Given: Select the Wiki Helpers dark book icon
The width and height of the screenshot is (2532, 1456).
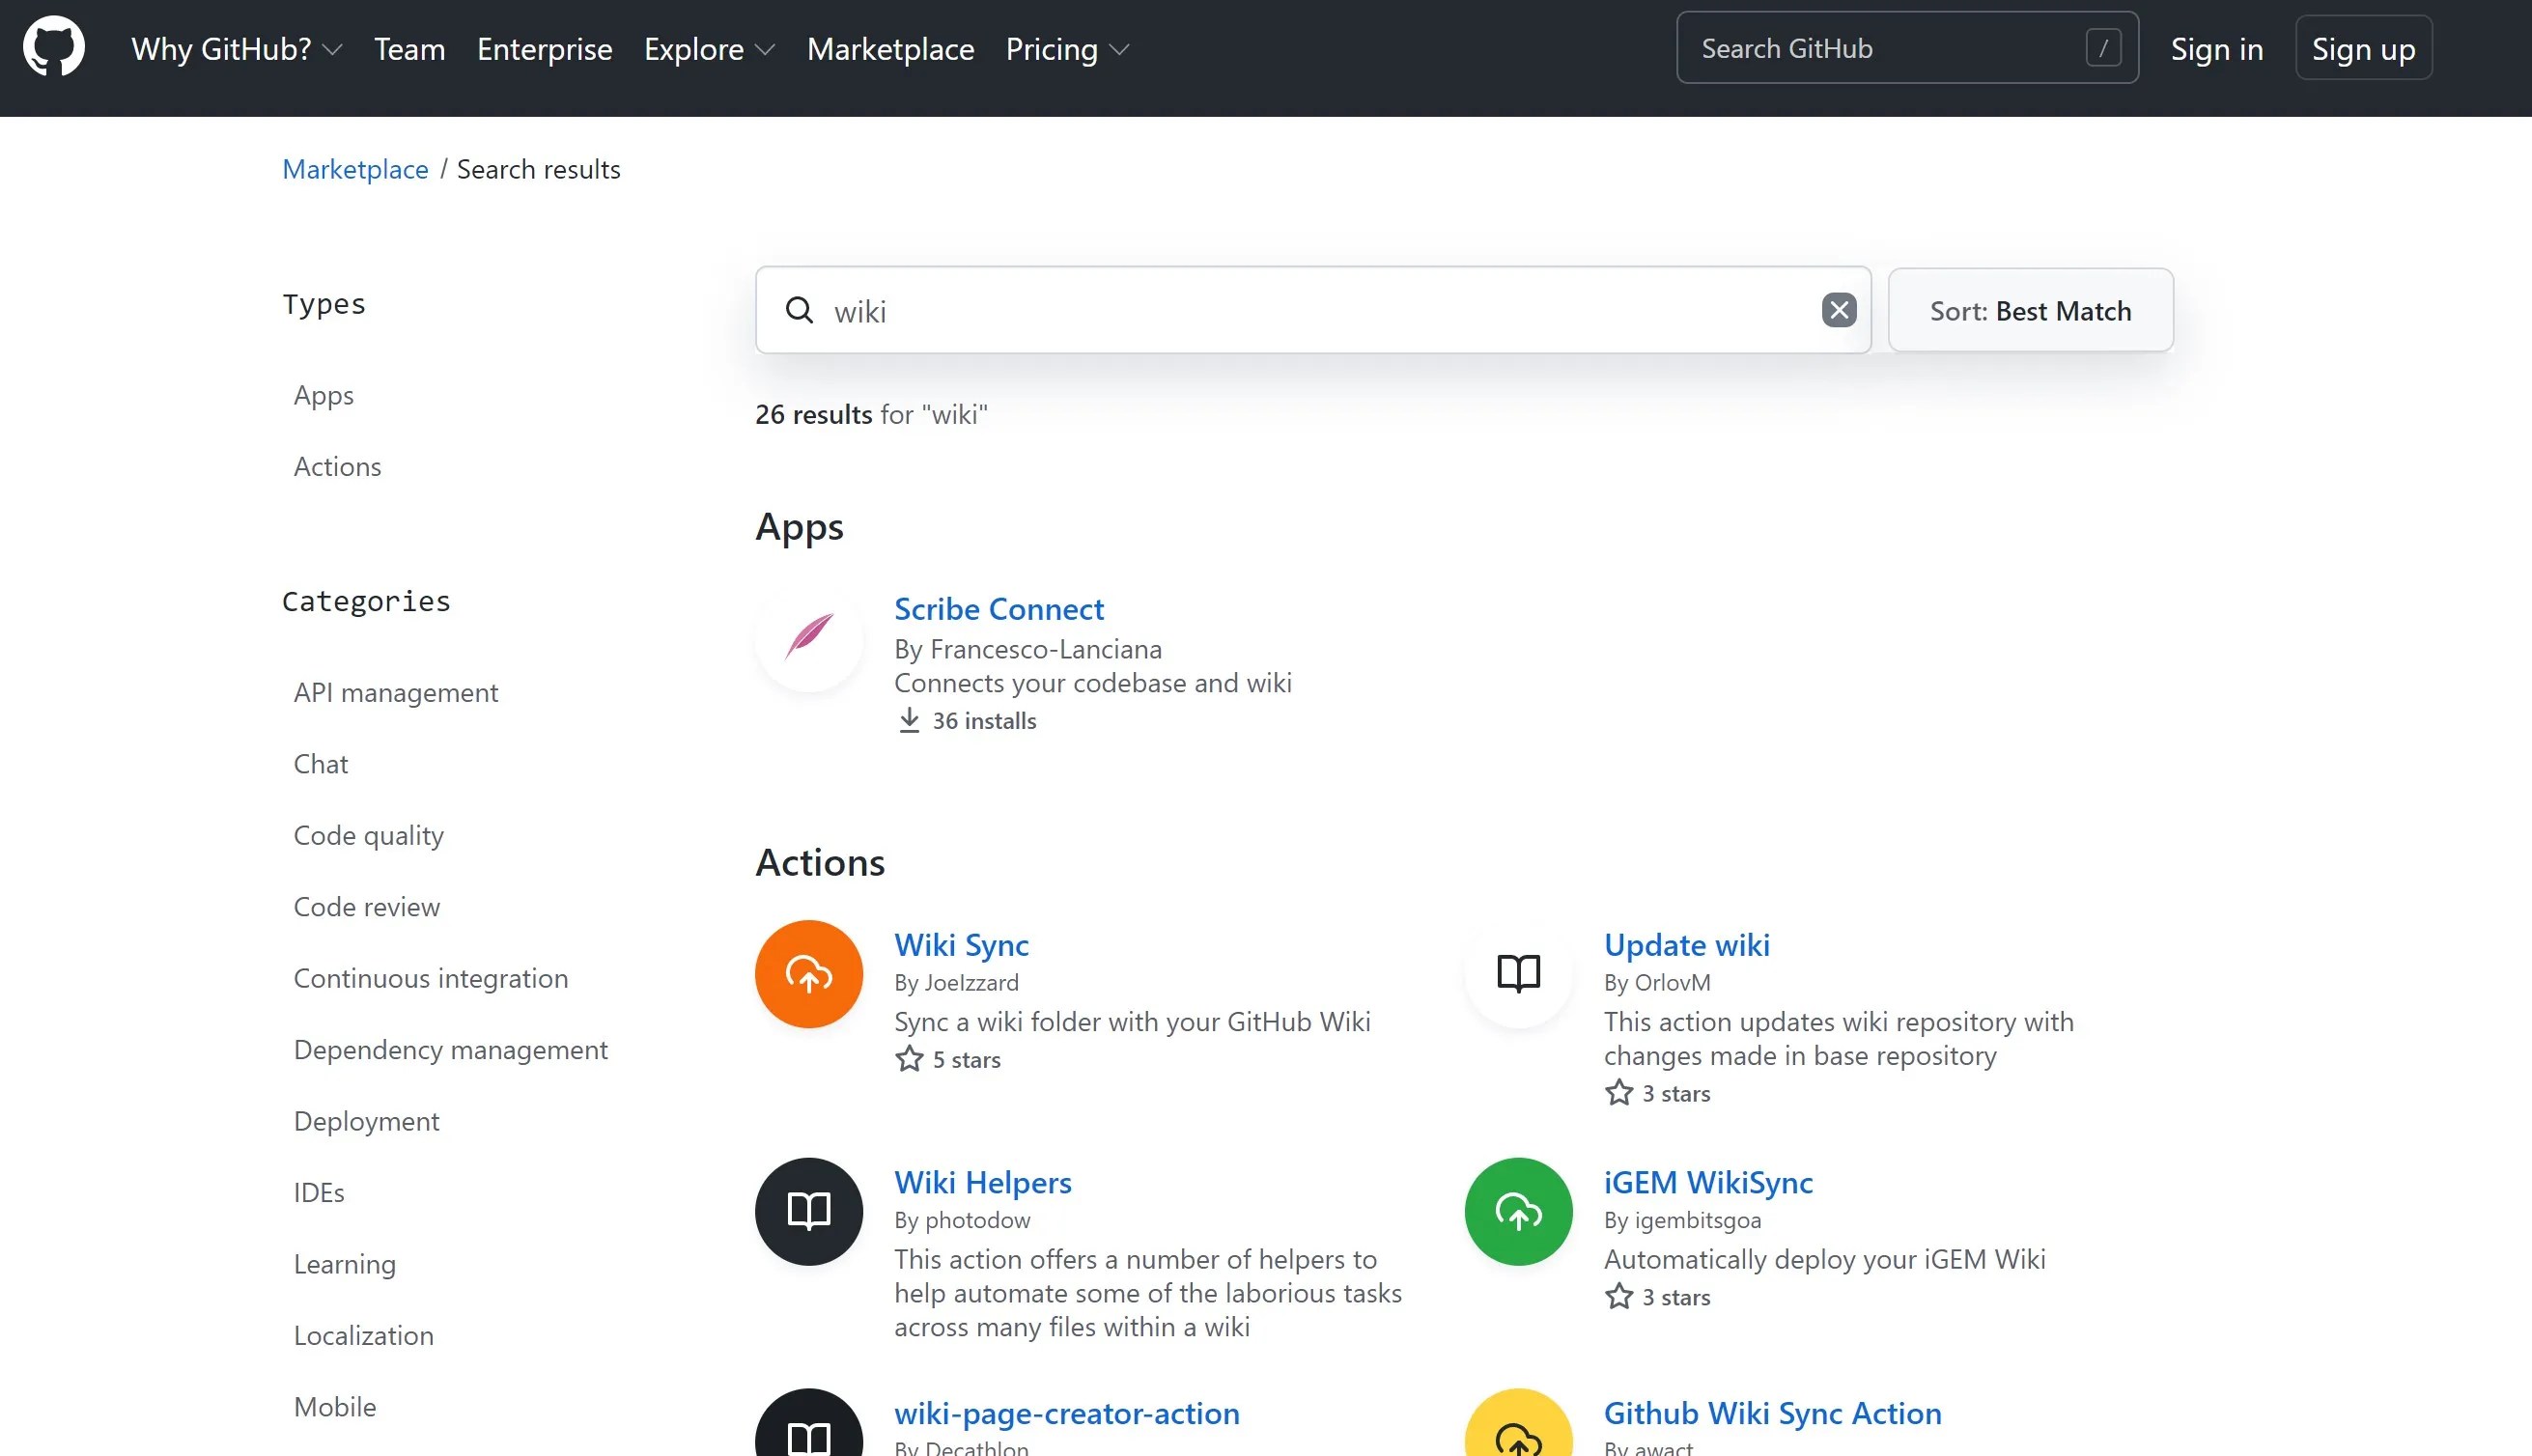Looking at the screenshot, I should pyautogui.click(x=808, y=1211).
